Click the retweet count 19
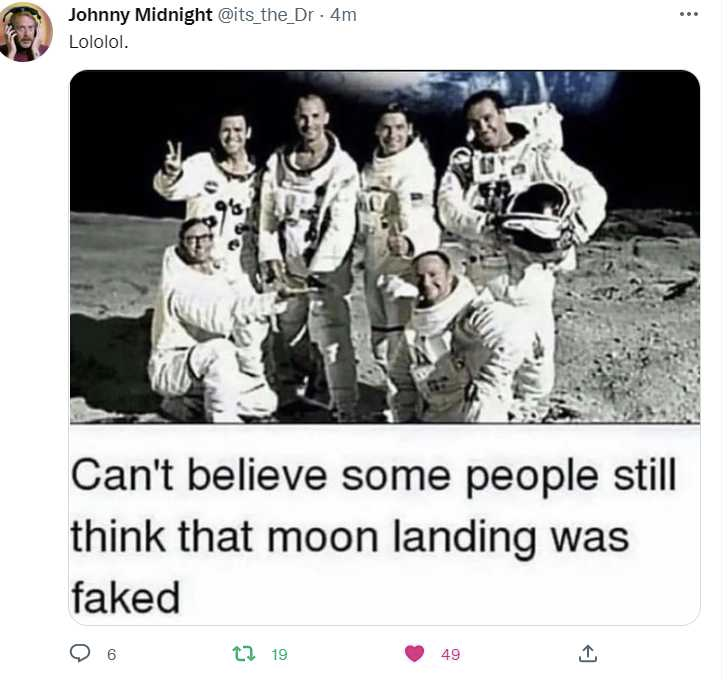The height and width of the screenshot is (680, 728). (x=280, y=654)
